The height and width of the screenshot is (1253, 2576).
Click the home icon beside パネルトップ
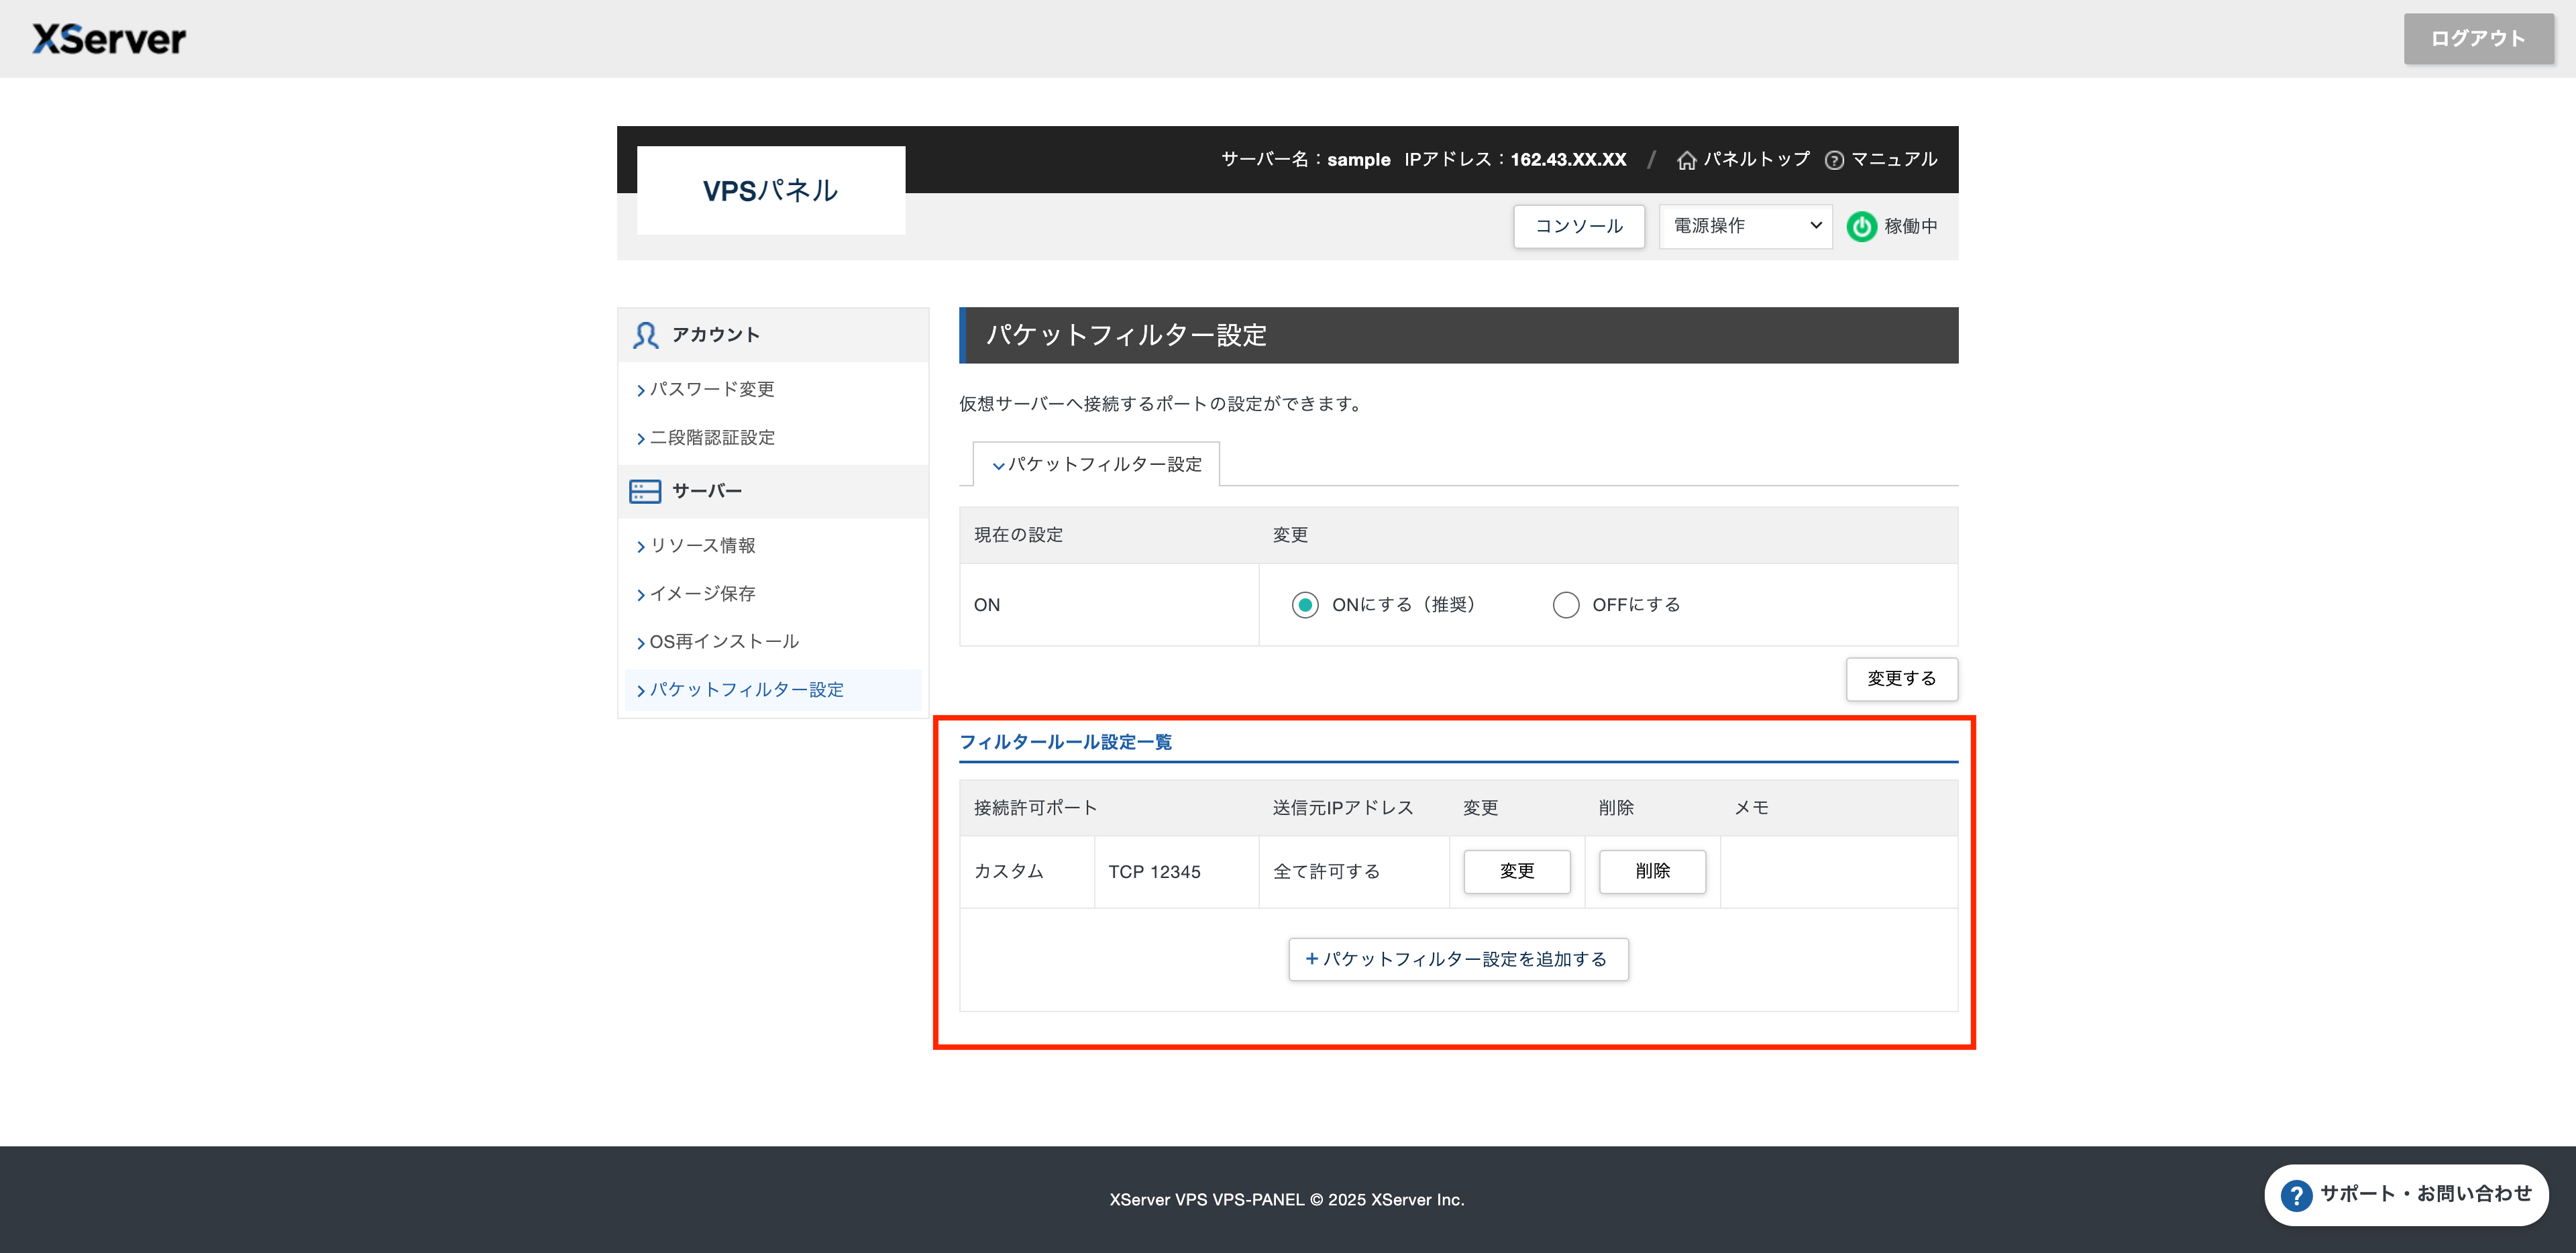click(1686, 160)
